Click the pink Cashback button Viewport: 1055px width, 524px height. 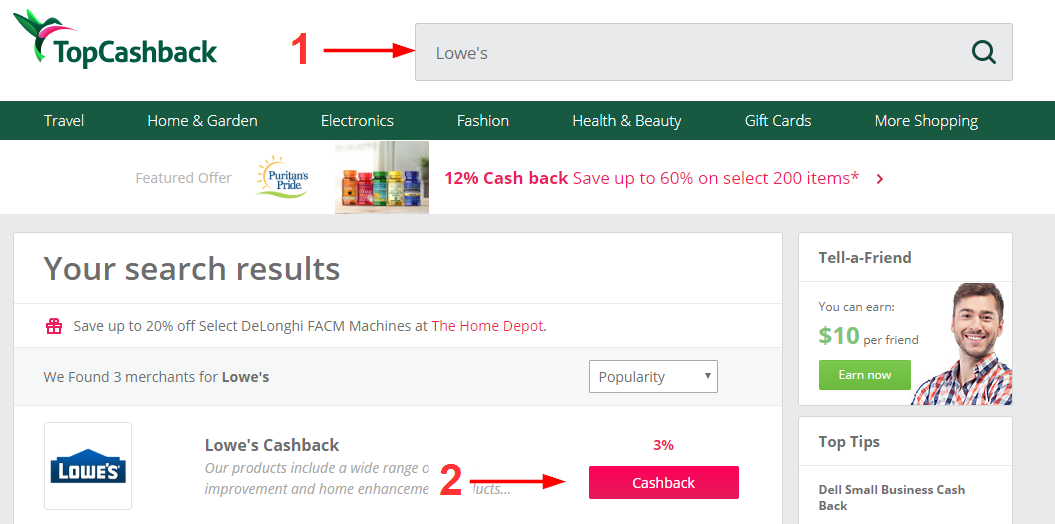coord(663,482)
